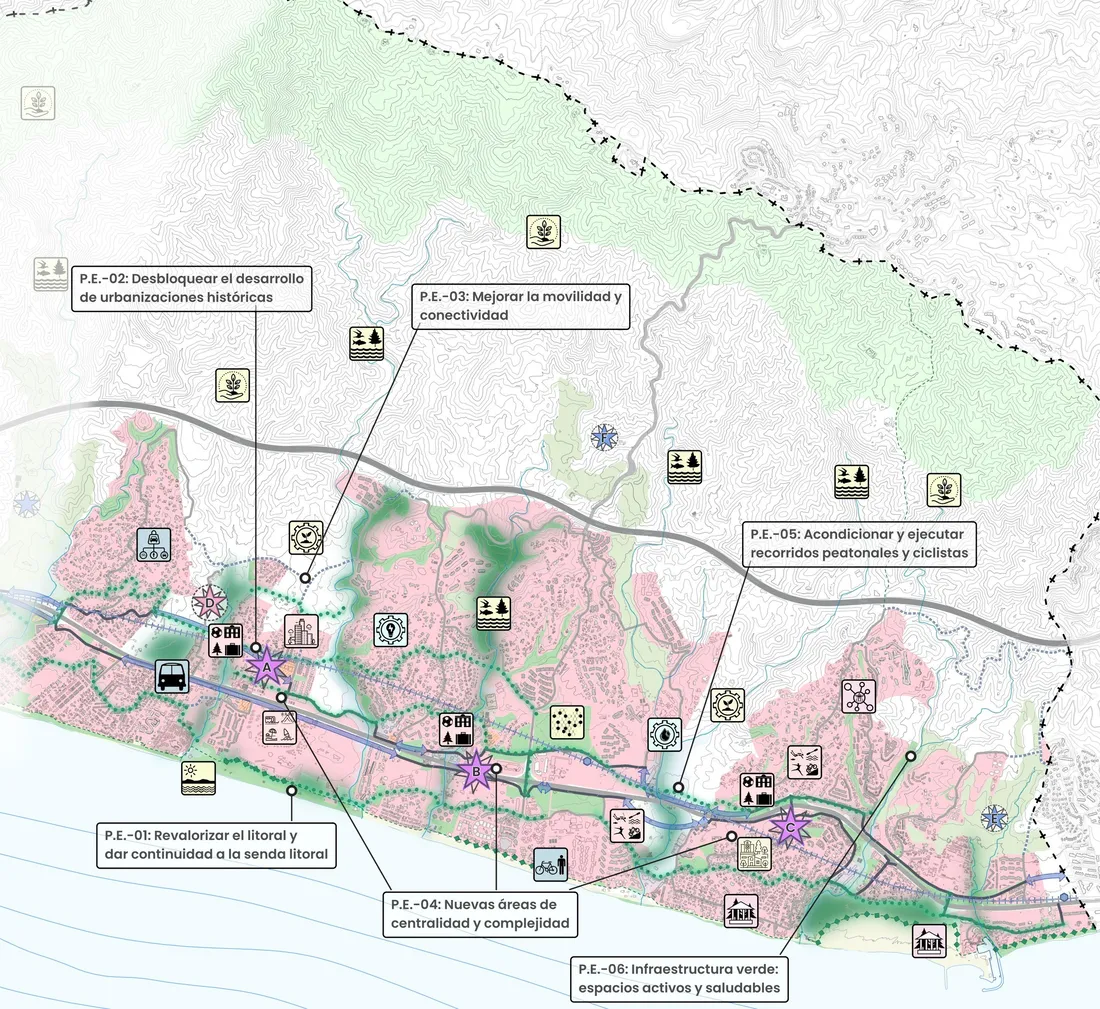Select the facilities icon beside star A
This screenshot has height=1009, width=1100.
(226, 641)
